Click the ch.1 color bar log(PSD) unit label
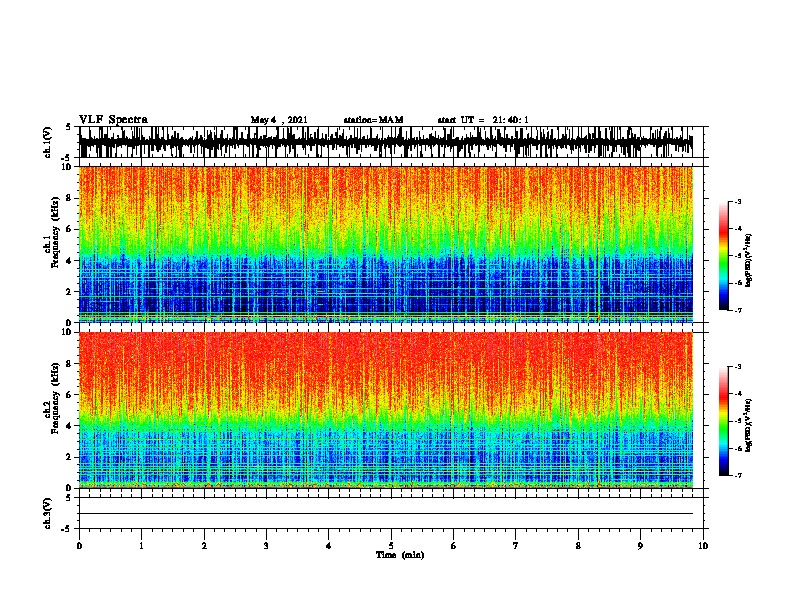This screenshot has width=792, height=612. [749, 261]
